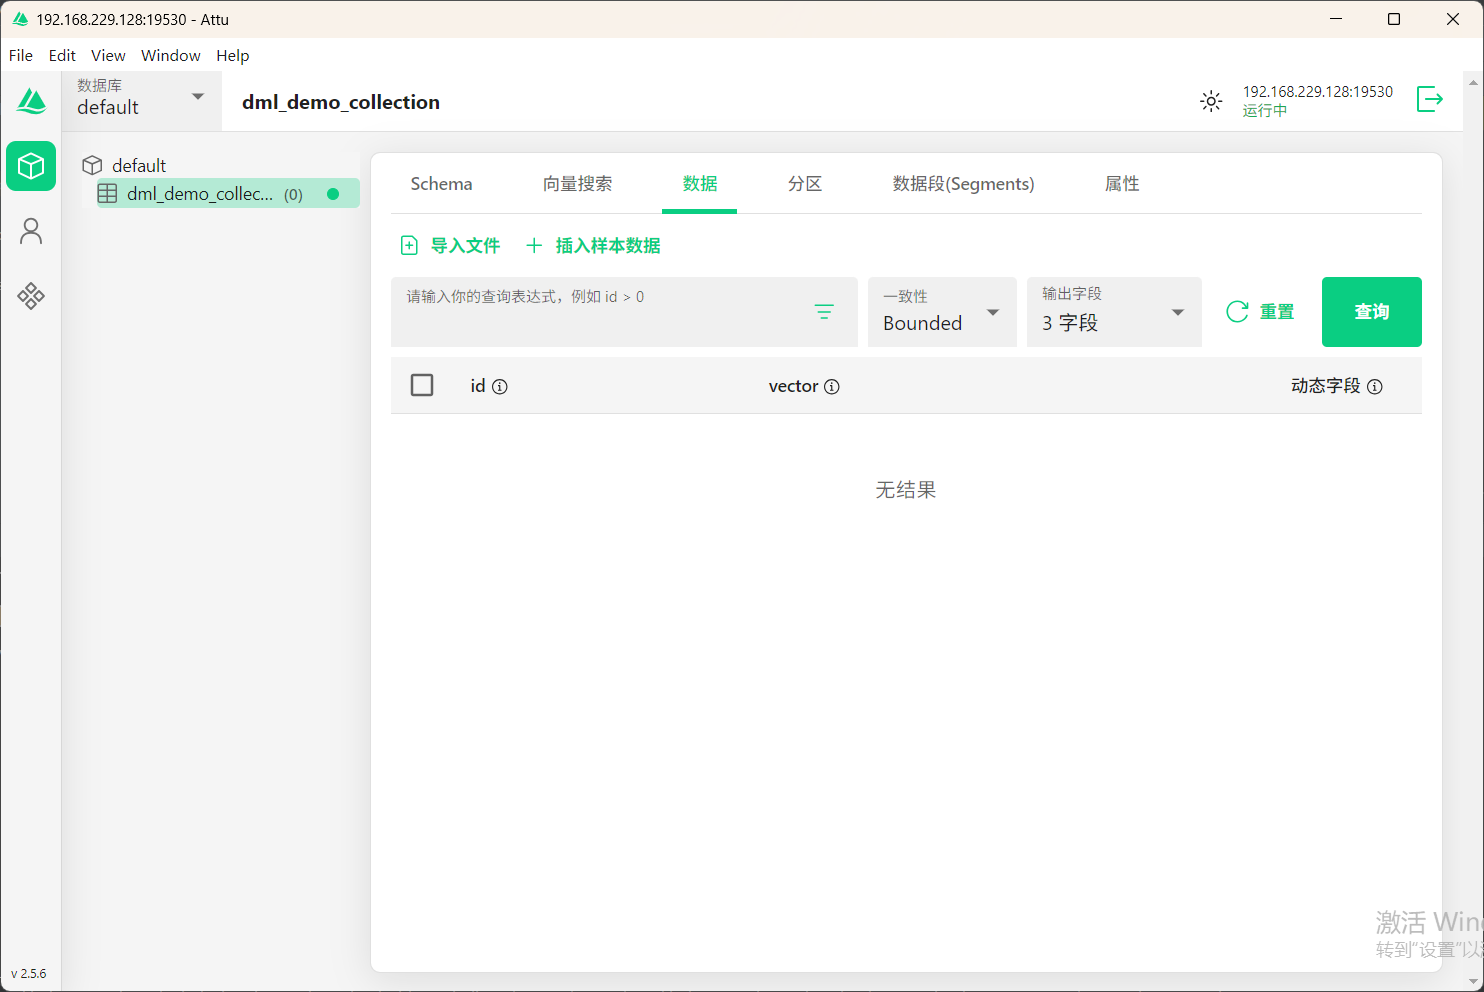Click the green loaded status dot

tap(333, 194)
